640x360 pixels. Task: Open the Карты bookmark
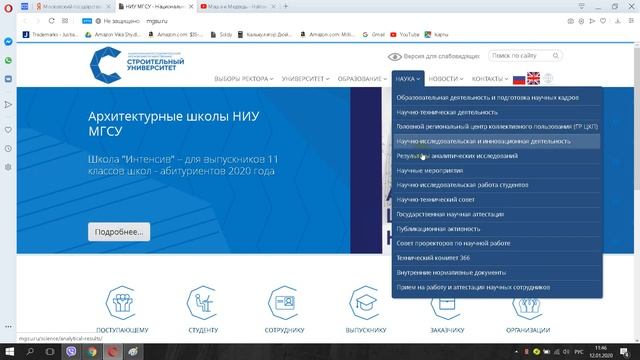pyautogui.click(x=436, y=35)
